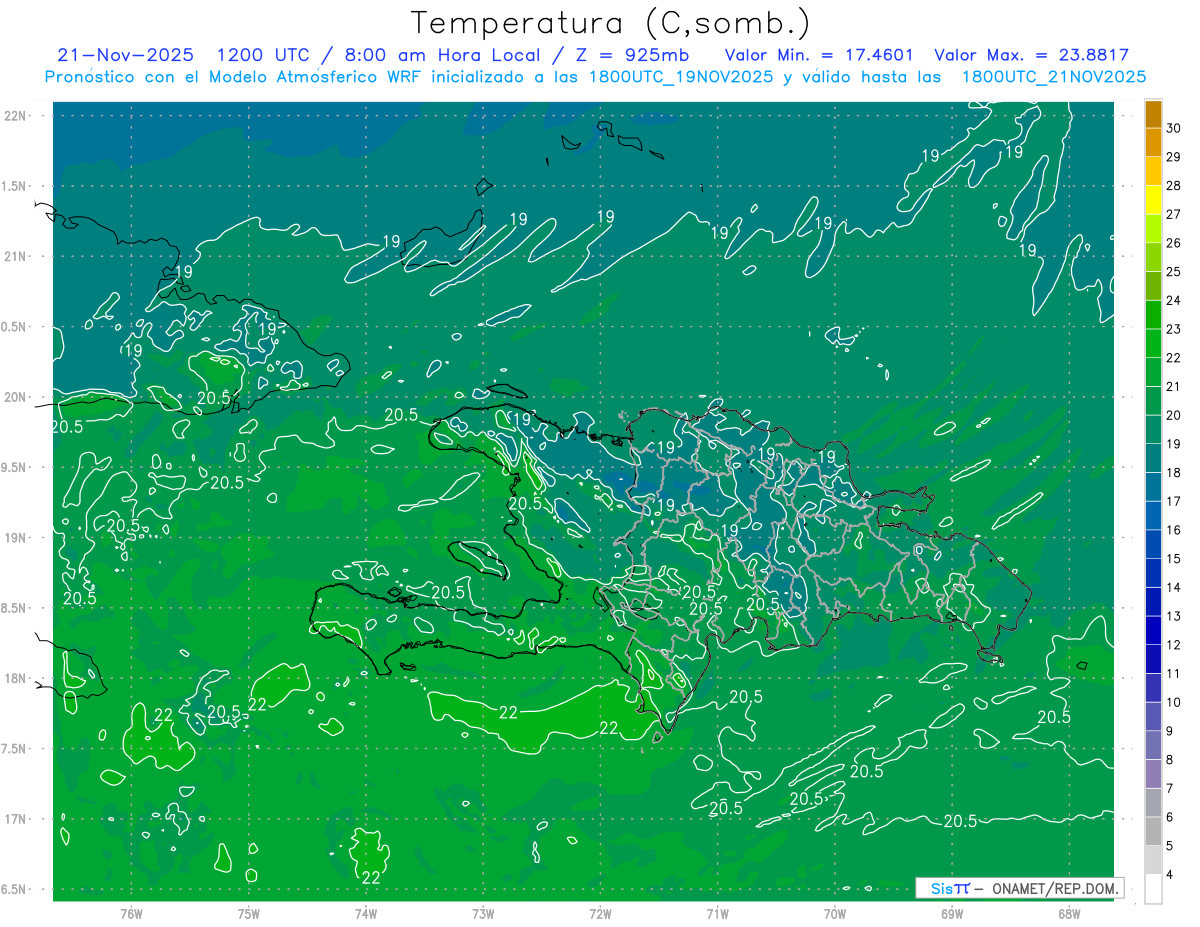Click the dark blue band between 12 and 13
The height and width of the screenshot is (927, 1200).
tap(1153, 630)
